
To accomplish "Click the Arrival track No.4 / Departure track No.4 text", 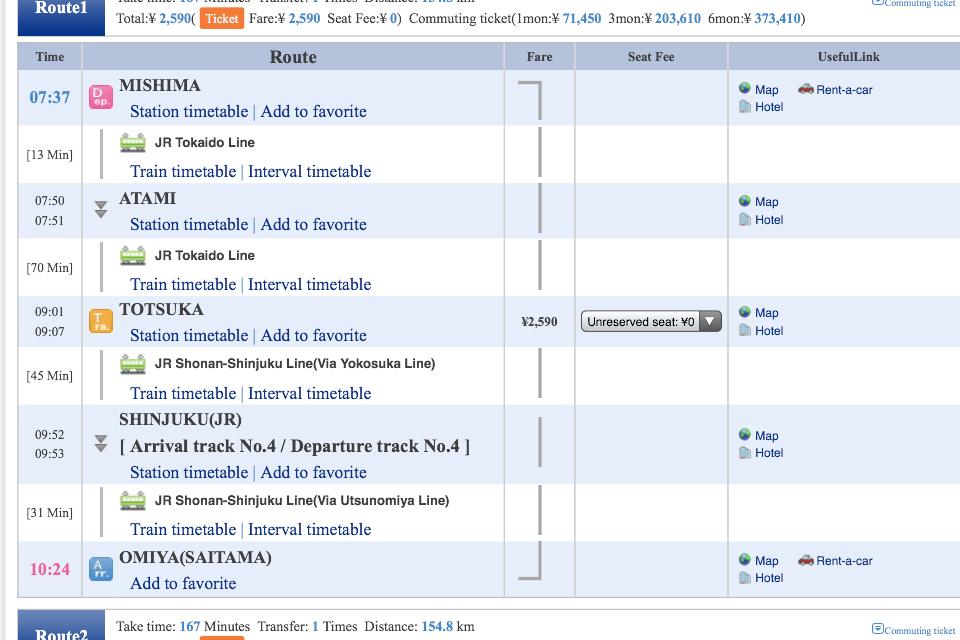I will (294, 446).
